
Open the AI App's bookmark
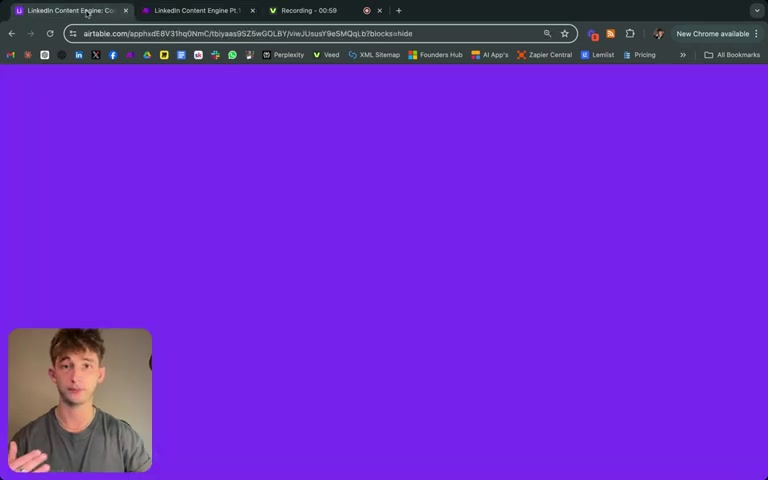(490, 55)
